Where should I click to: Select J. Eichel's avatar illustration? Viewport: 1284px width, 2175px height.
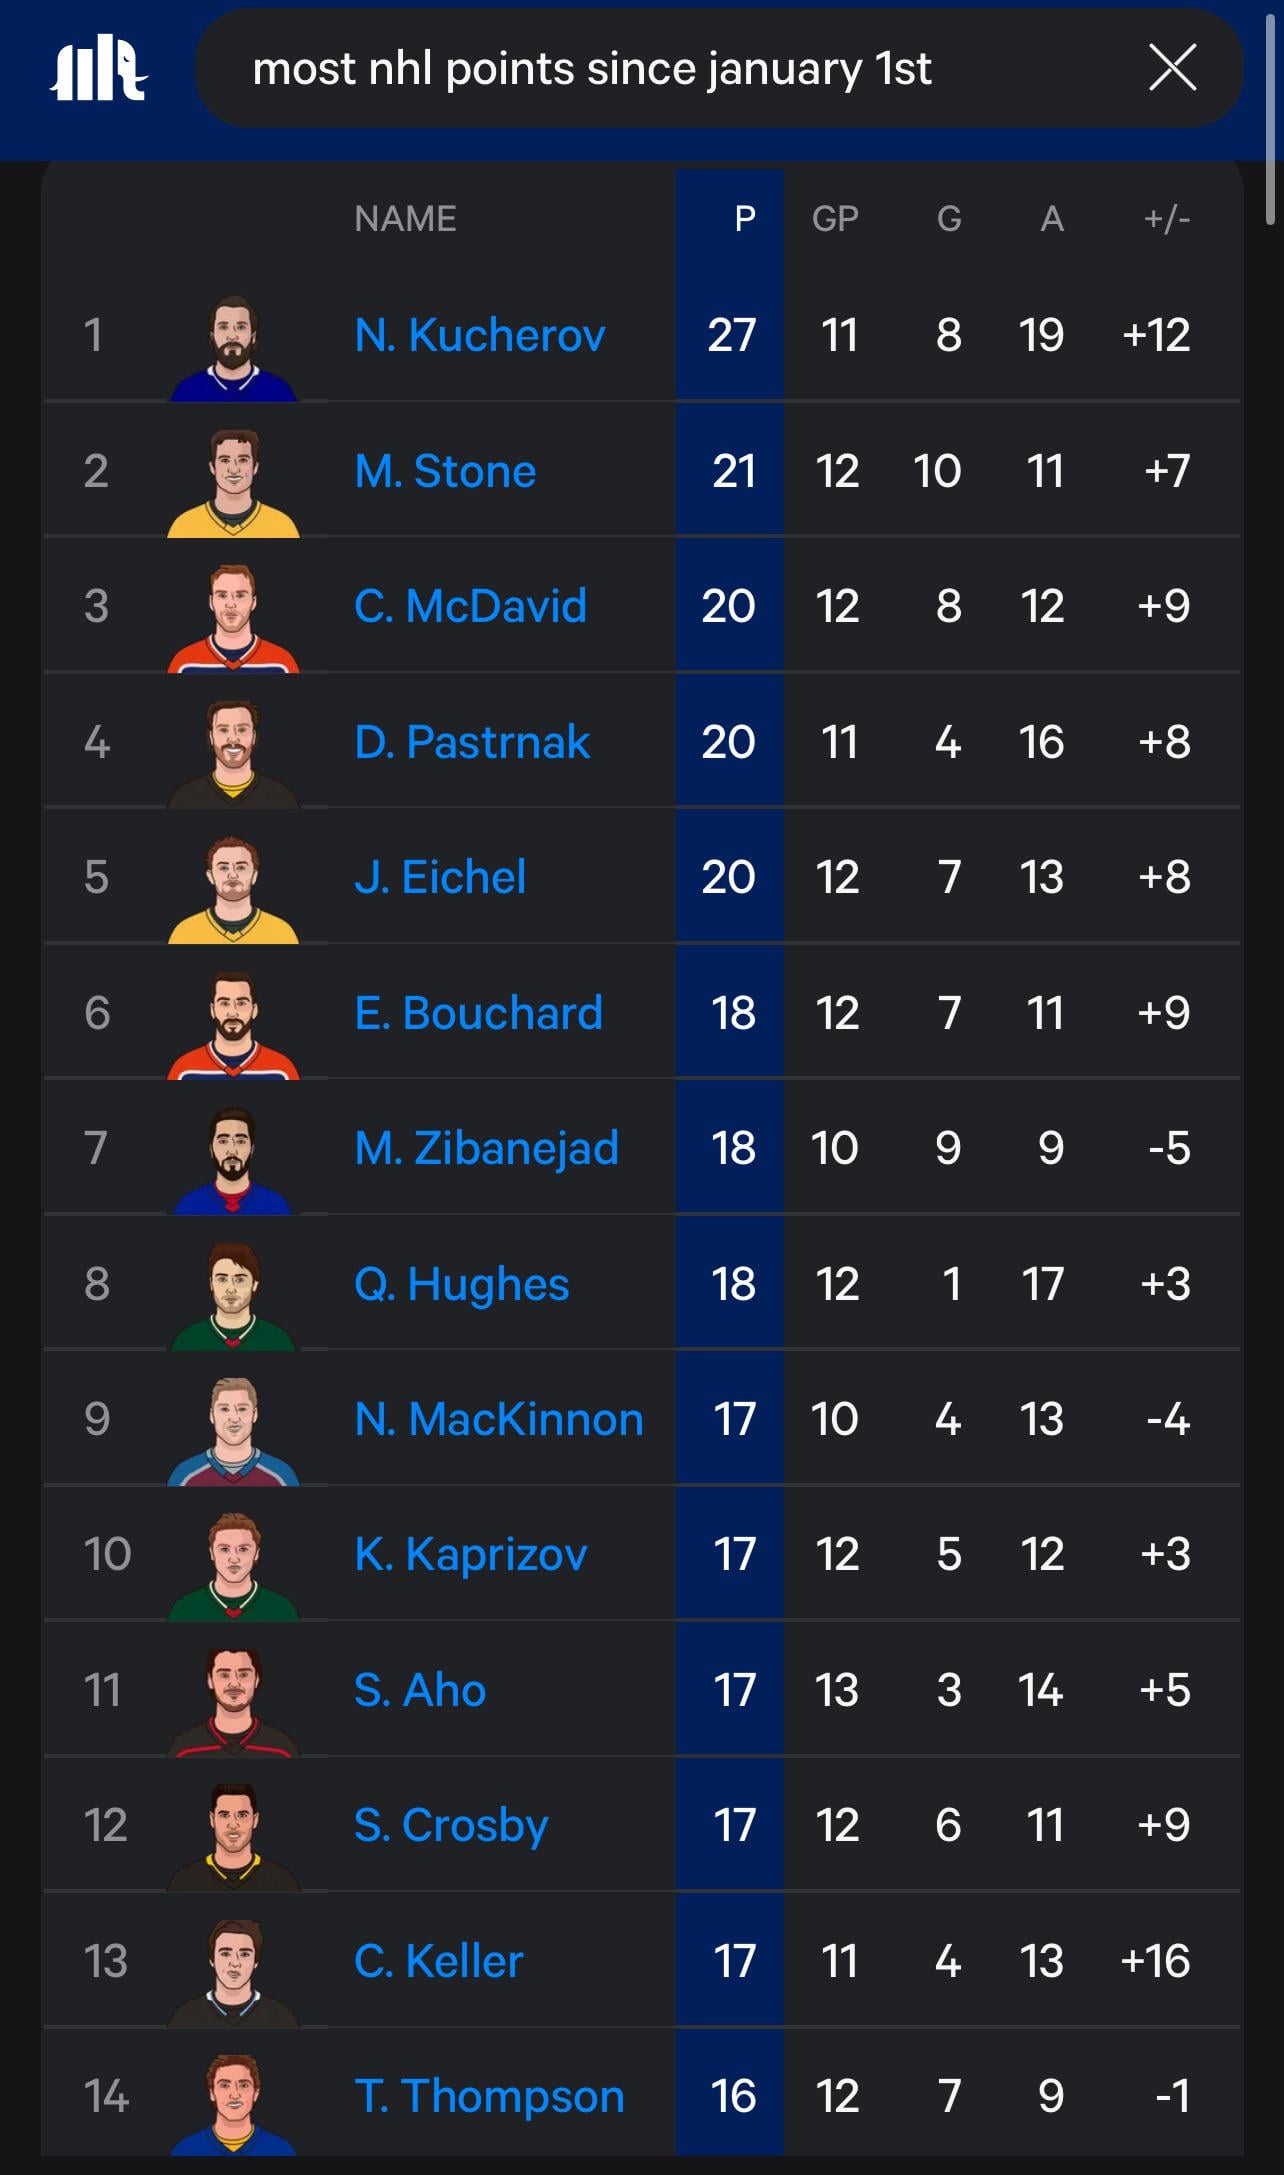[233, 889]
